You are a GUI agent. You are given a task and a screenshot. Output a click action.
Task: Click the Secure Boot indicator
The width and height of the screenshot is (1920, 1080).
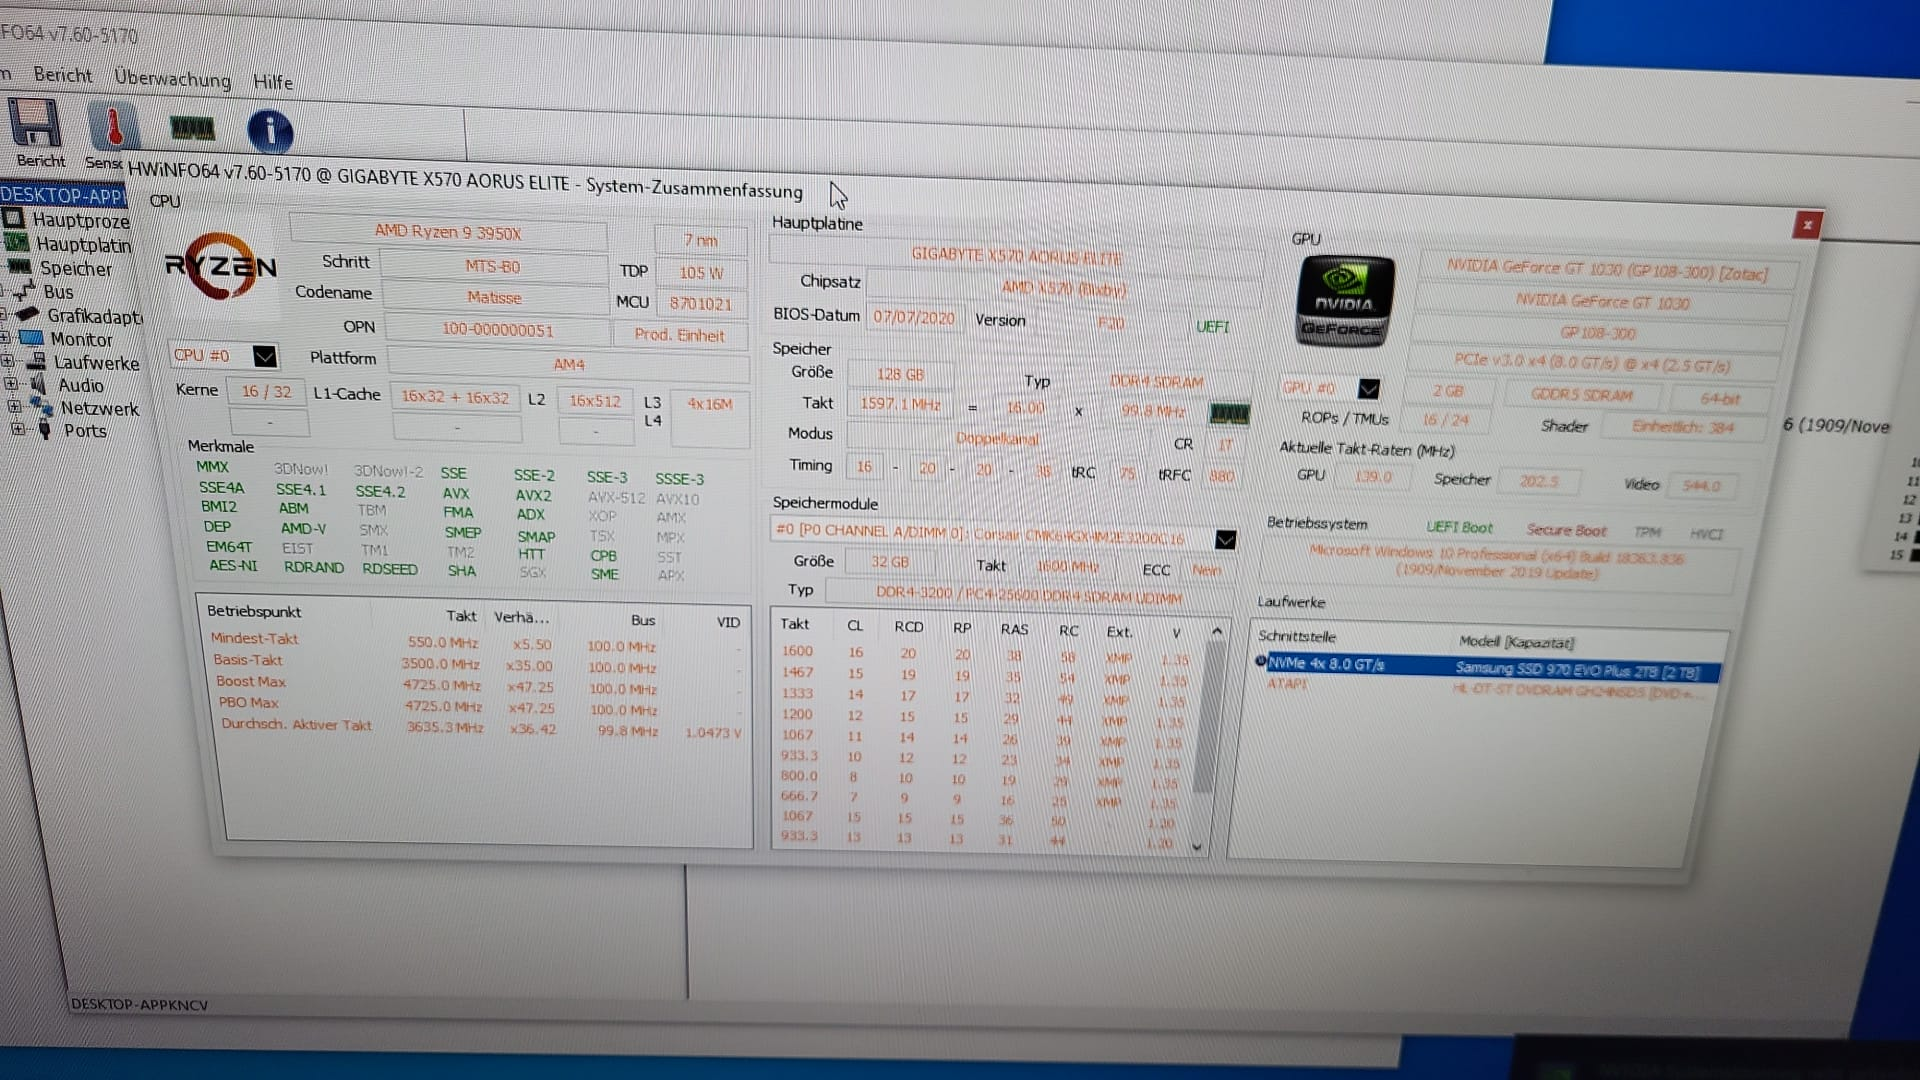(1566, 530)
